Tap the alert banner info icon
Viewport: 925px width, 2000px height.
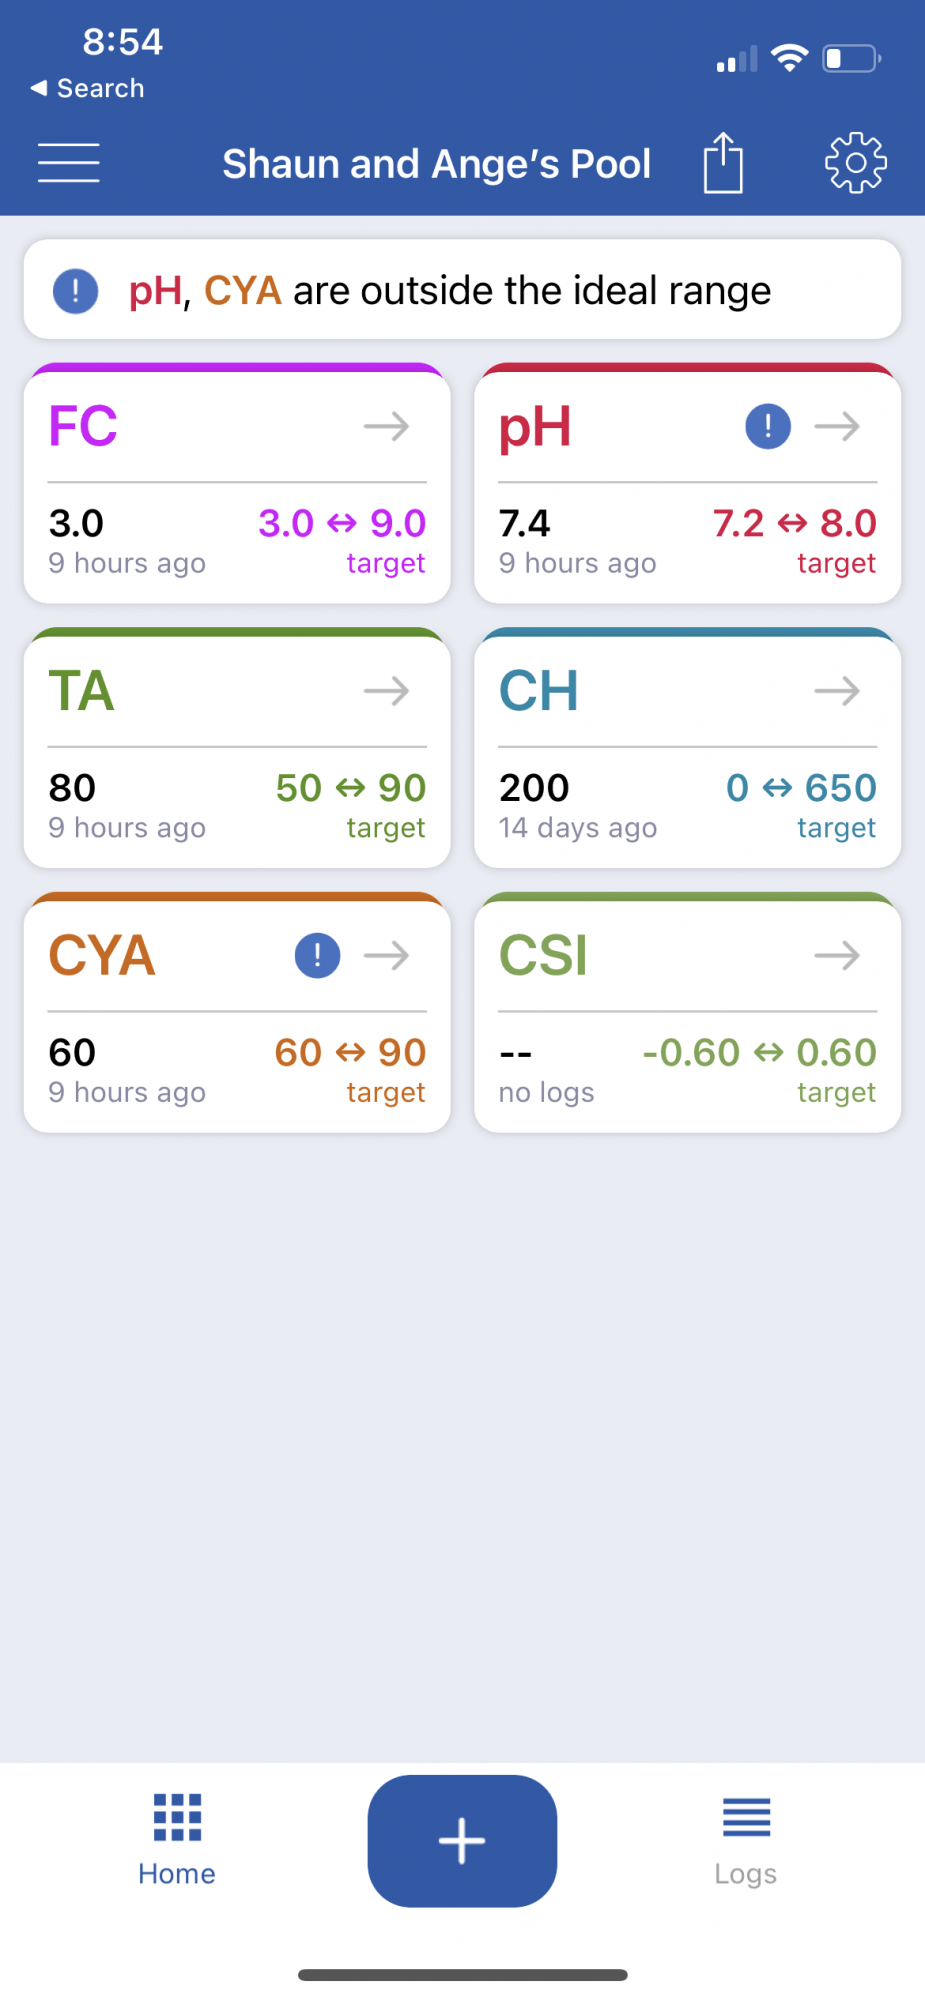click(76, 292)
